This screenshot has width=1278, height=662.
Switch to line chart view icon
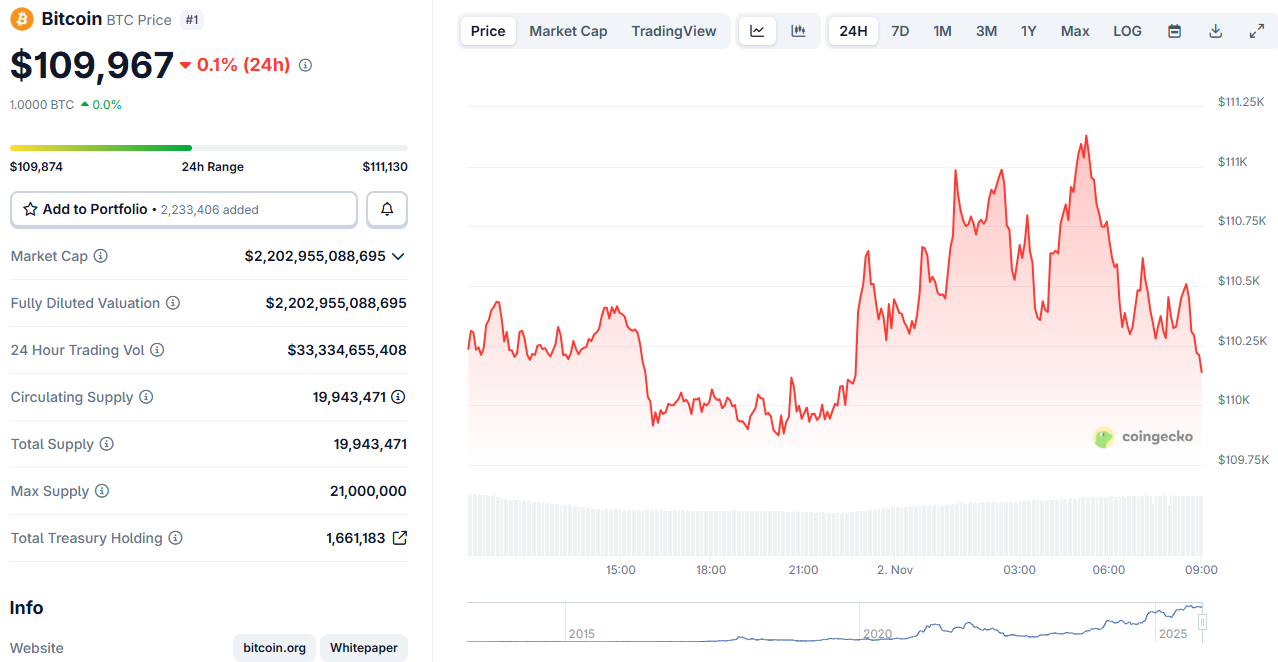757,31
